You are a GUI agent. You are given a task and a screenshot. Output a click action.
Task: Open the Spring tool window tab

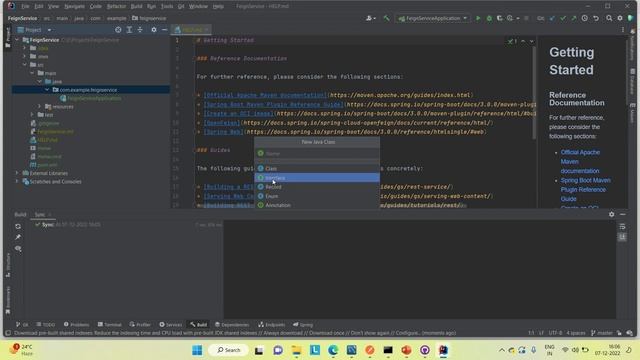[x=303, y=325]
